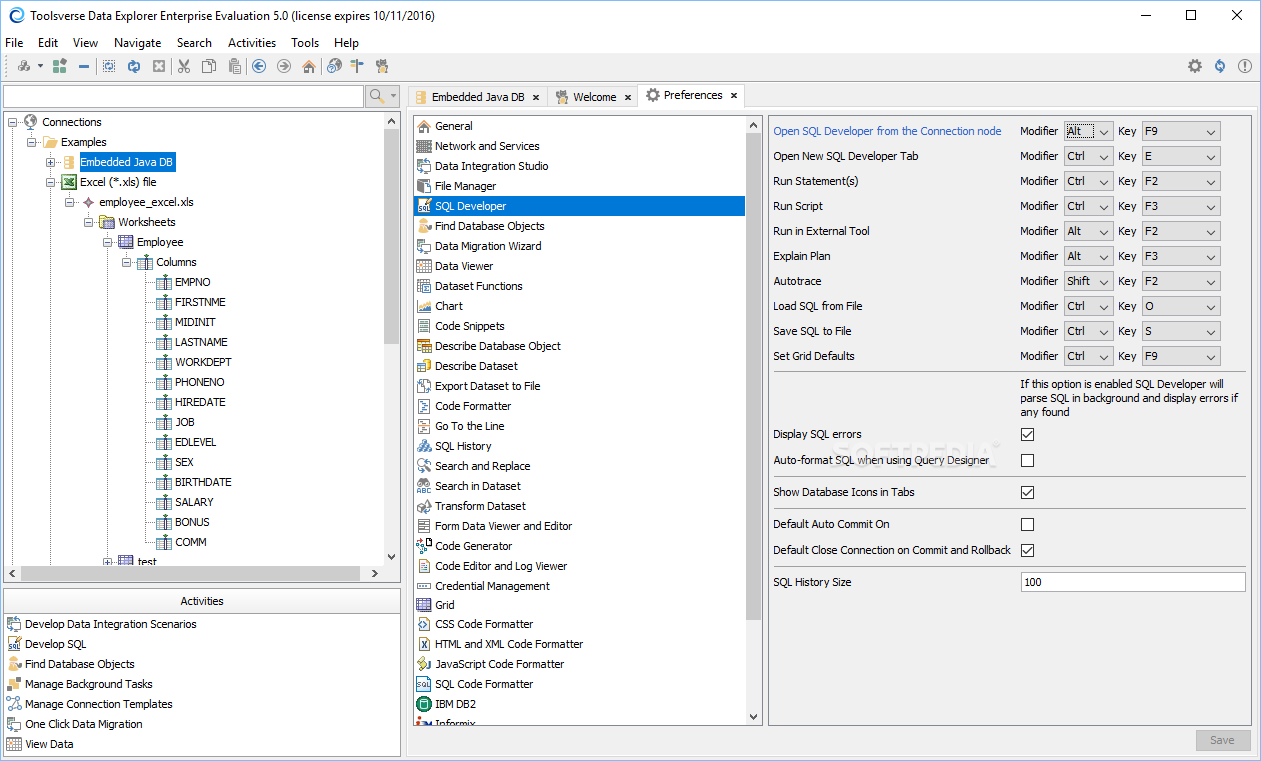Click the Develop SQL activity icon
The image size is (1261, 761).
point(14,644)
